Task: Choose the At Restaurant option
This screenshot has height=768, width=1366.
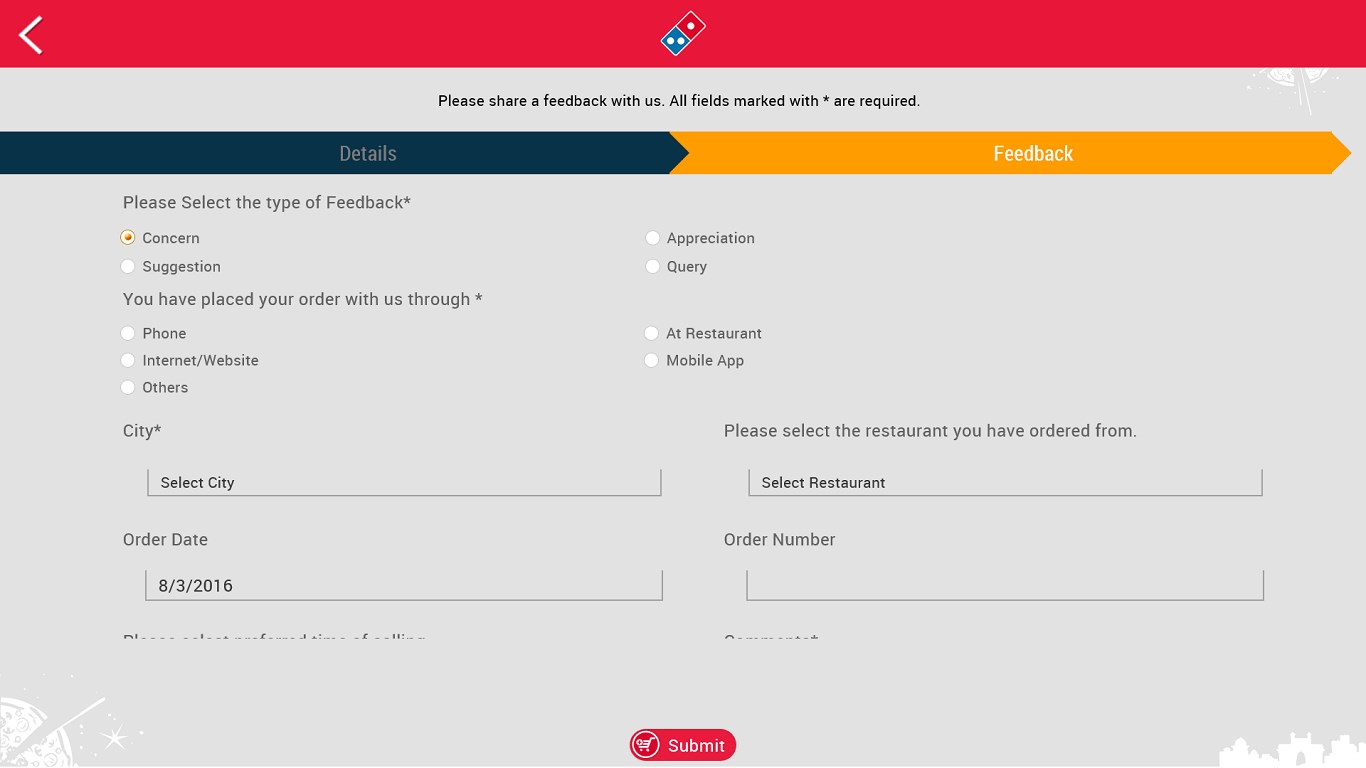Action: pos(652,334)
